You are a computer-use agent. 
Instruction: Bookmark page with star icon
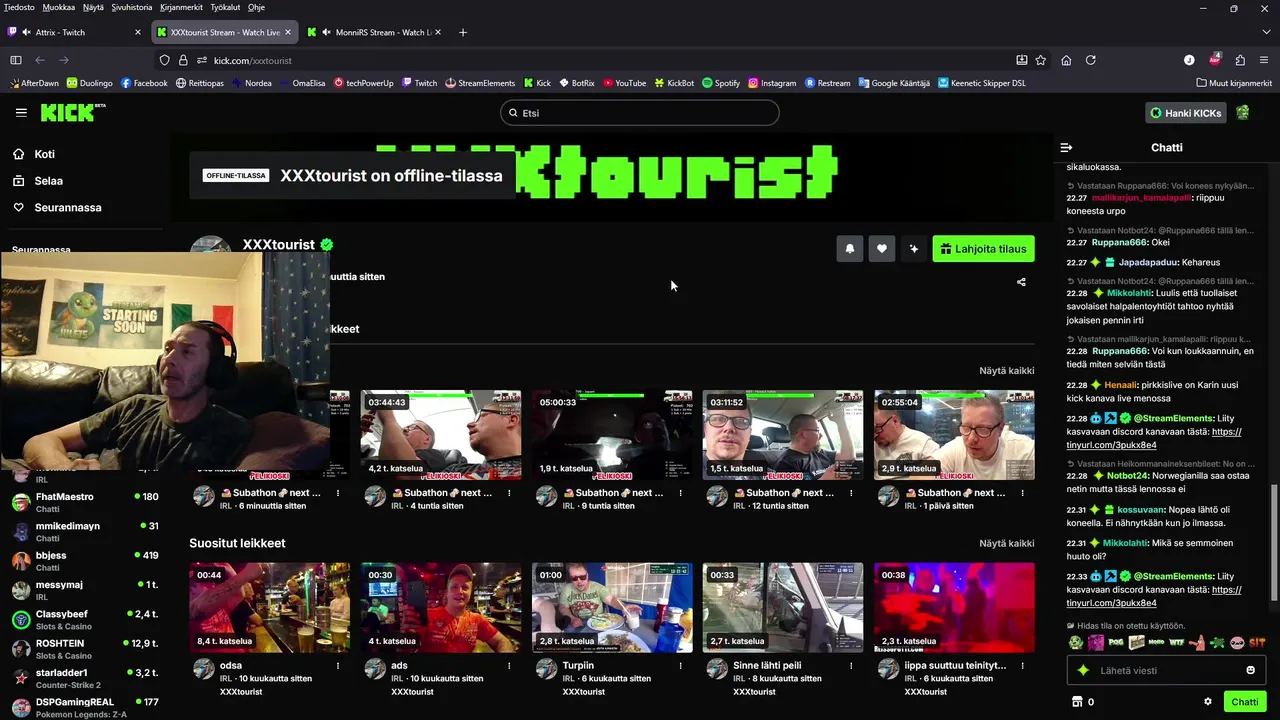(1041, 60)
